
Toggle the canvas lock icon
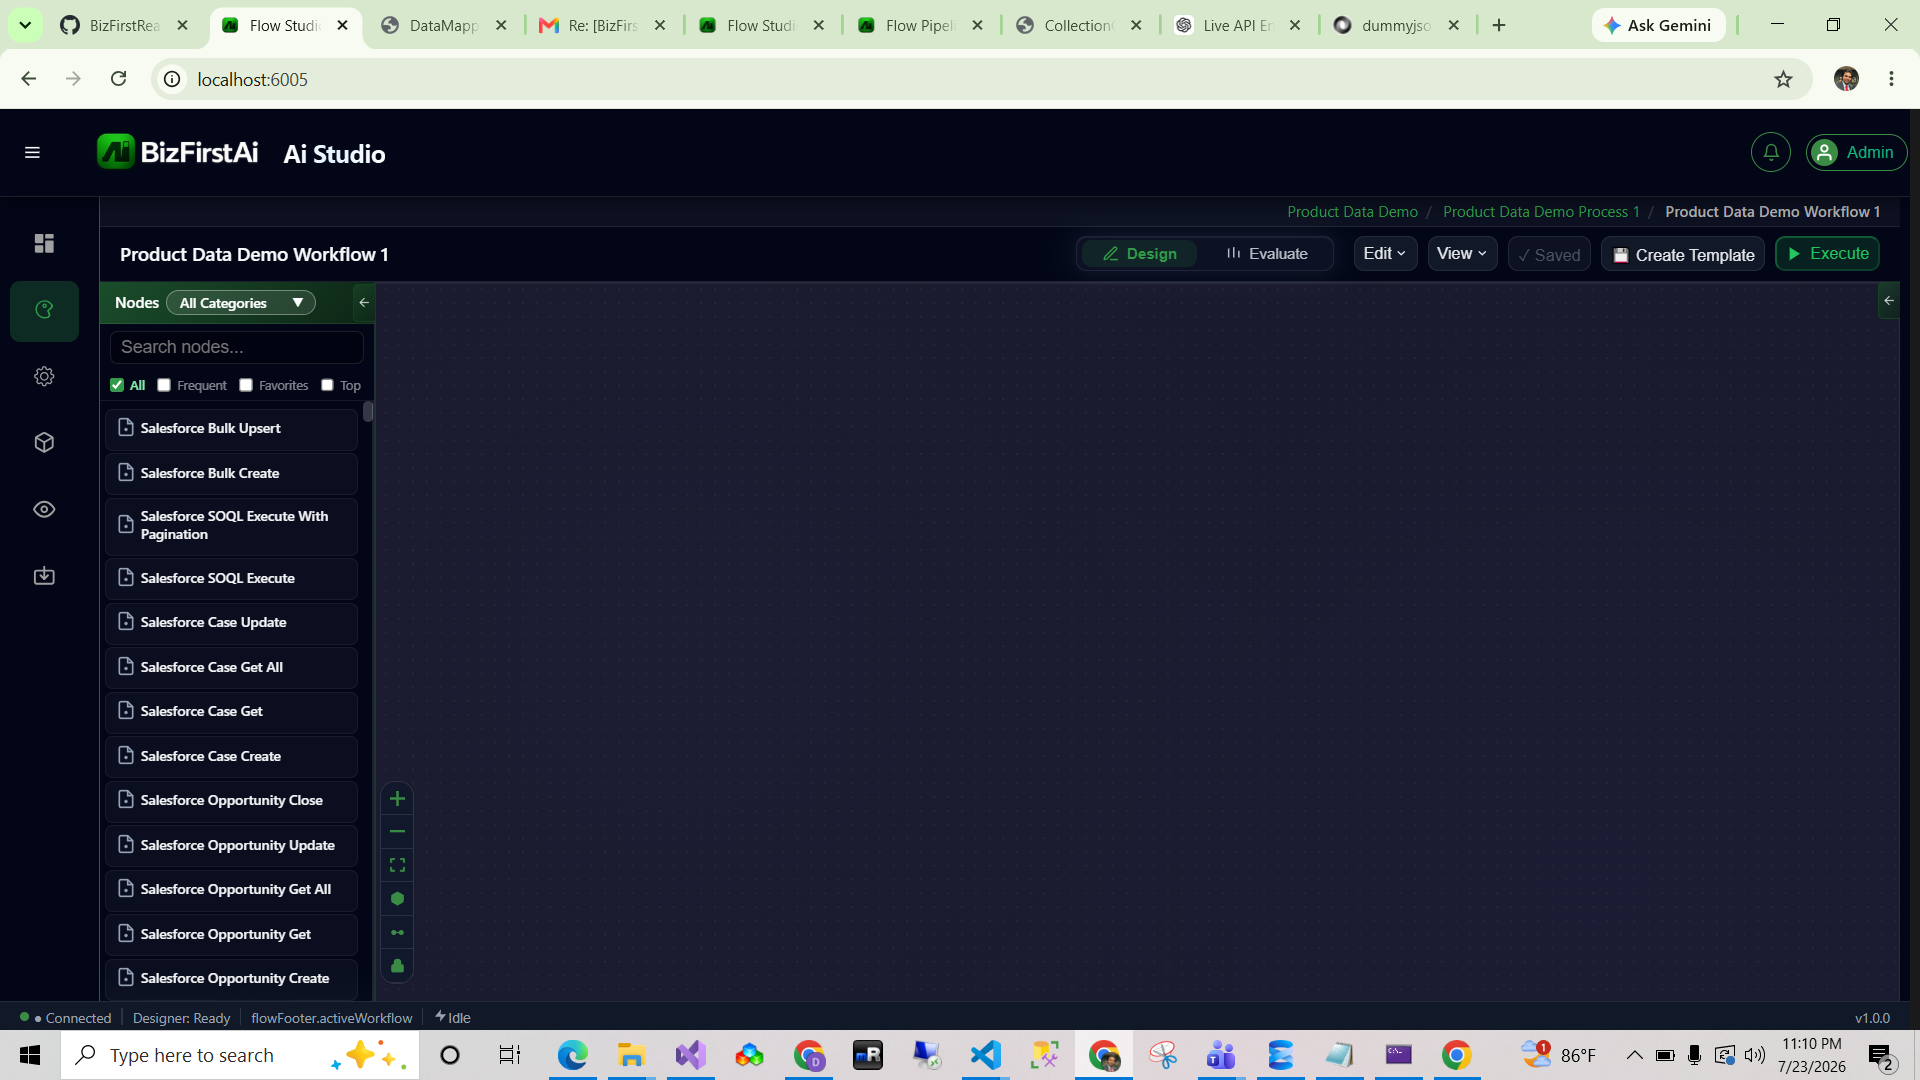[397, 965]
